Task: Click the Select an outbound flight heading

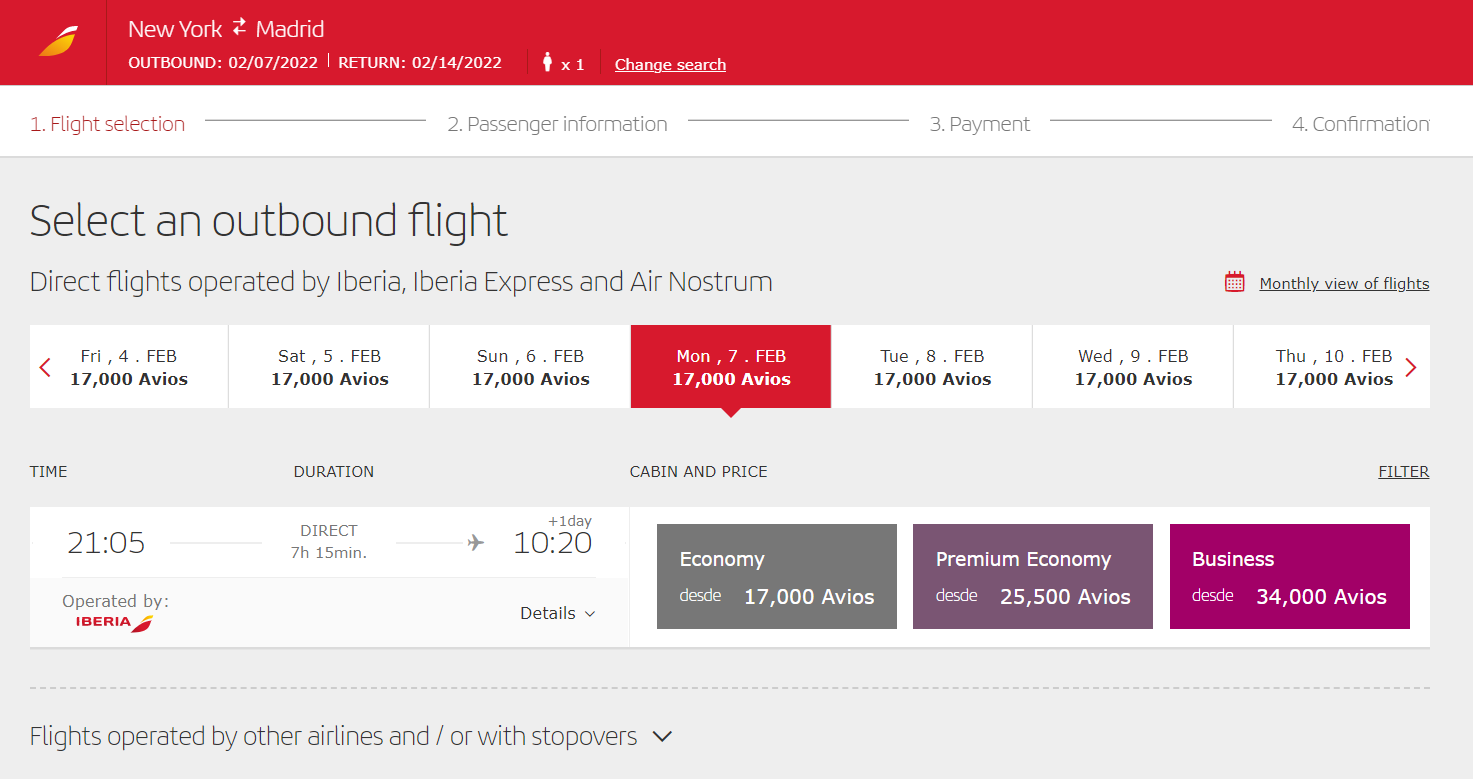Action: tap(269, 221)
